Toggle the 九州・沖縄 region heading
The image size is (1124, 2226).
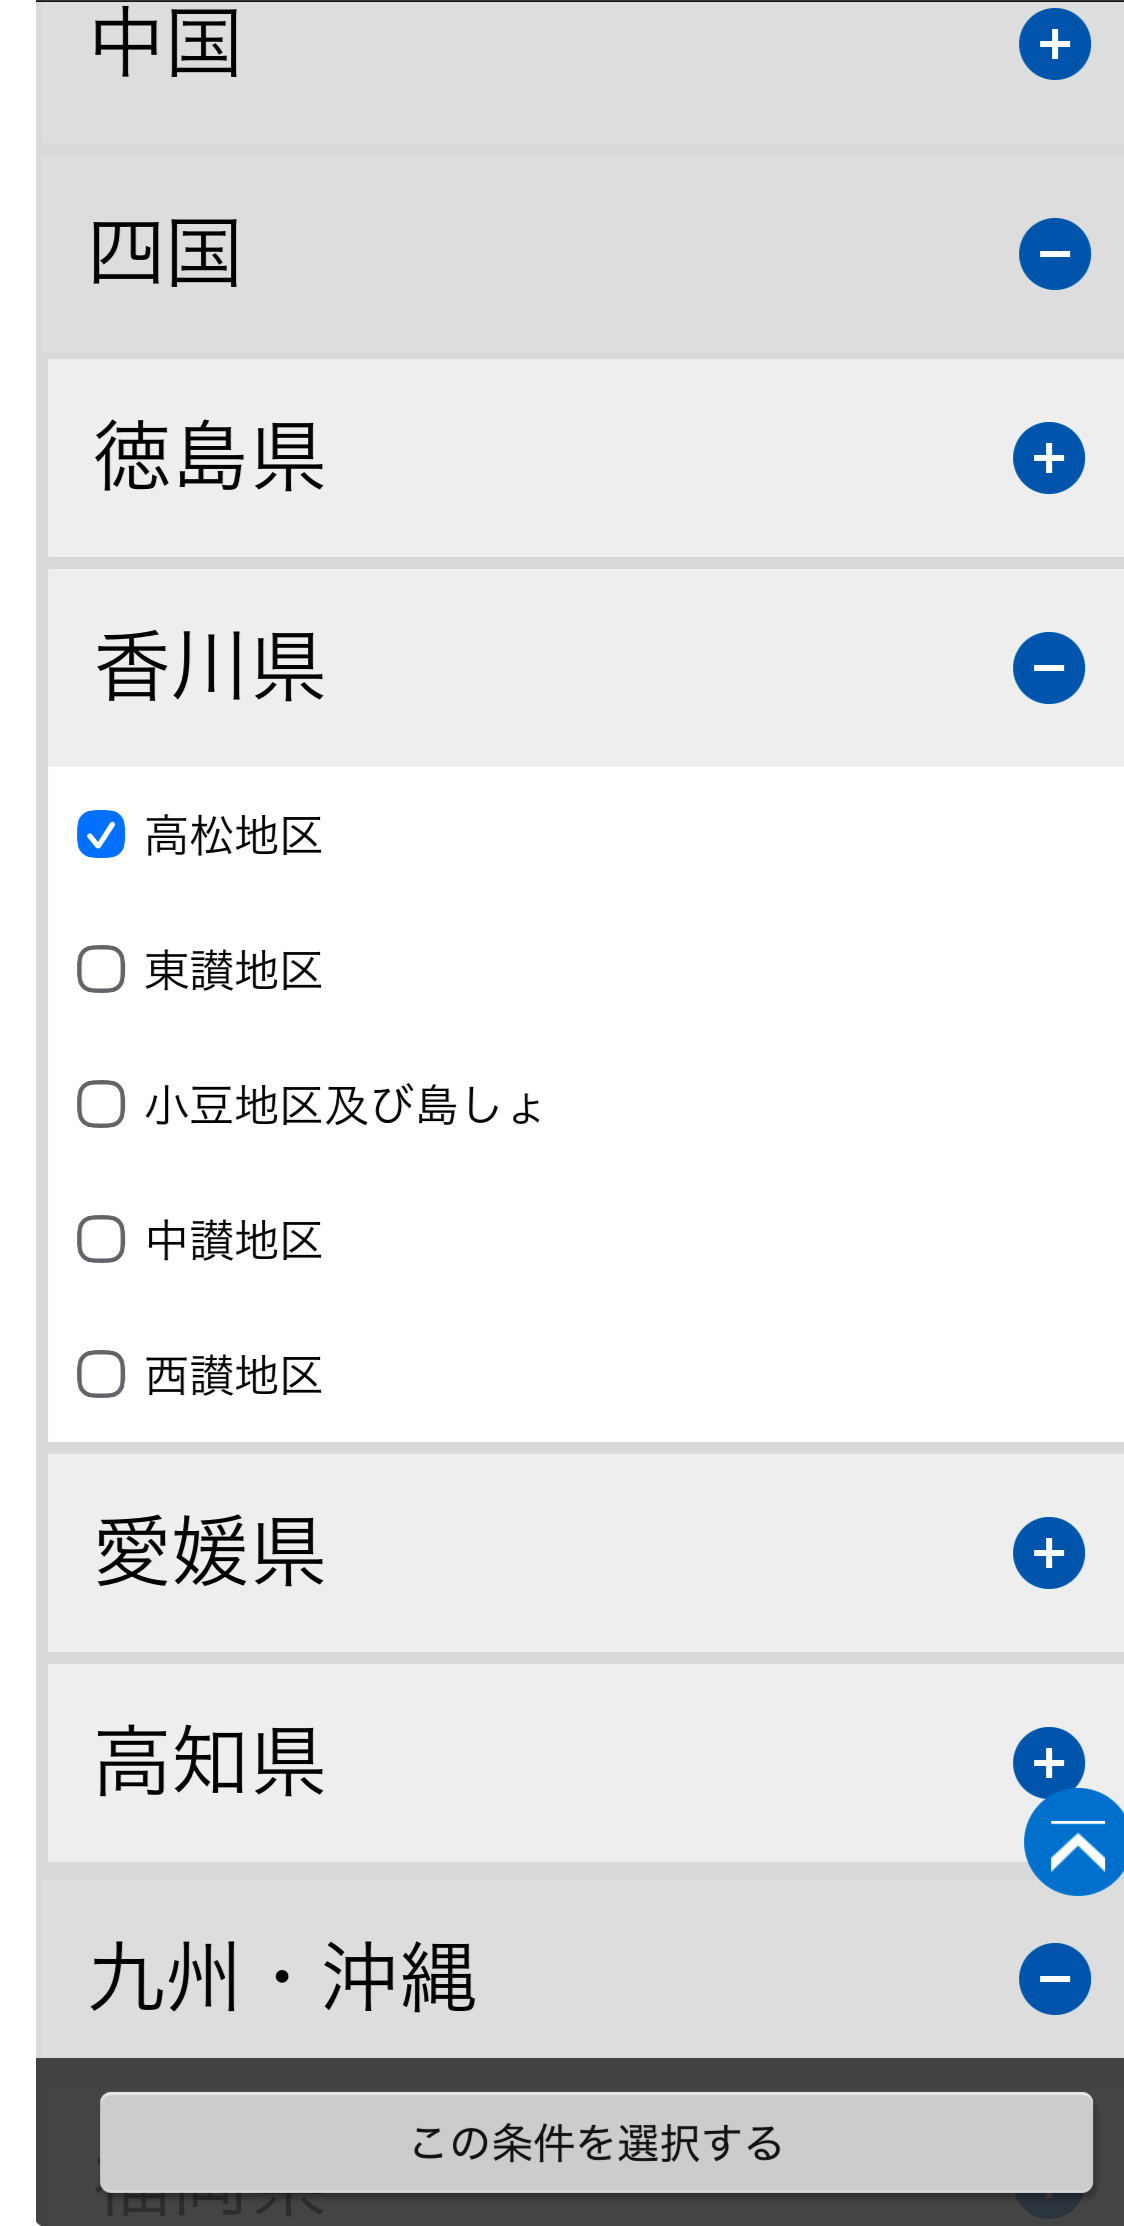pyautogui.click(x=283, y=1978)
